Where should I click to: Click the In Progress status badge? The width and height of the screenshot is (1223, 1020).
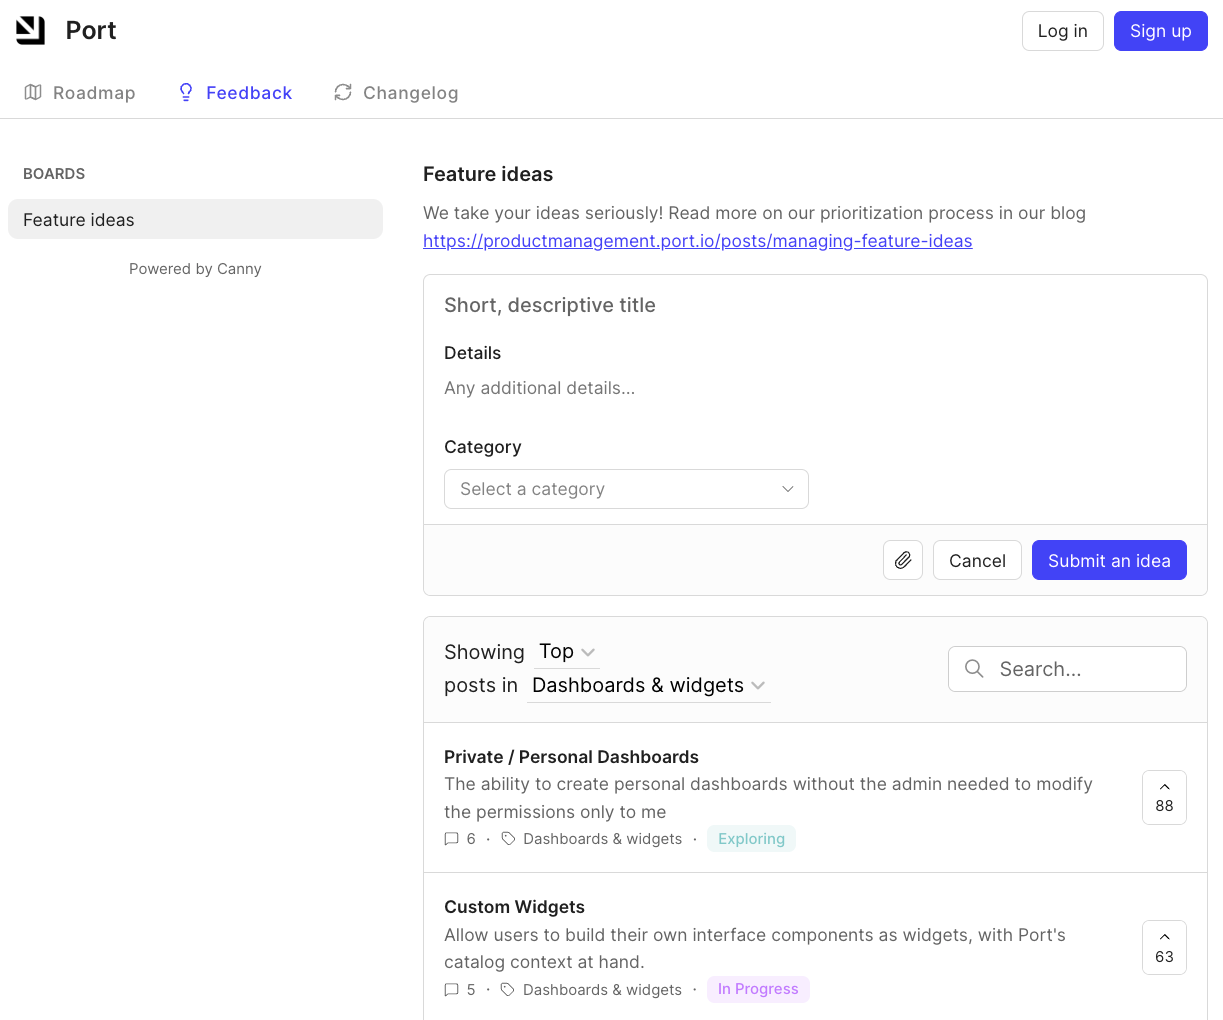(x=758, y=989)
